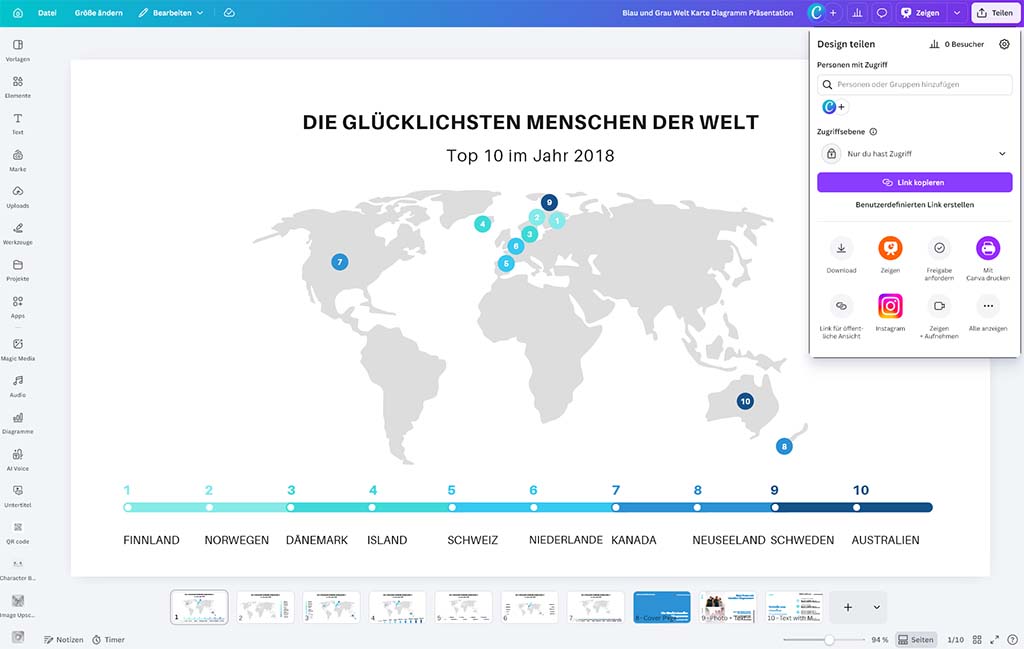Open Uploads panel
Viewport: 1024px width, 649px height.
(18, 197)
